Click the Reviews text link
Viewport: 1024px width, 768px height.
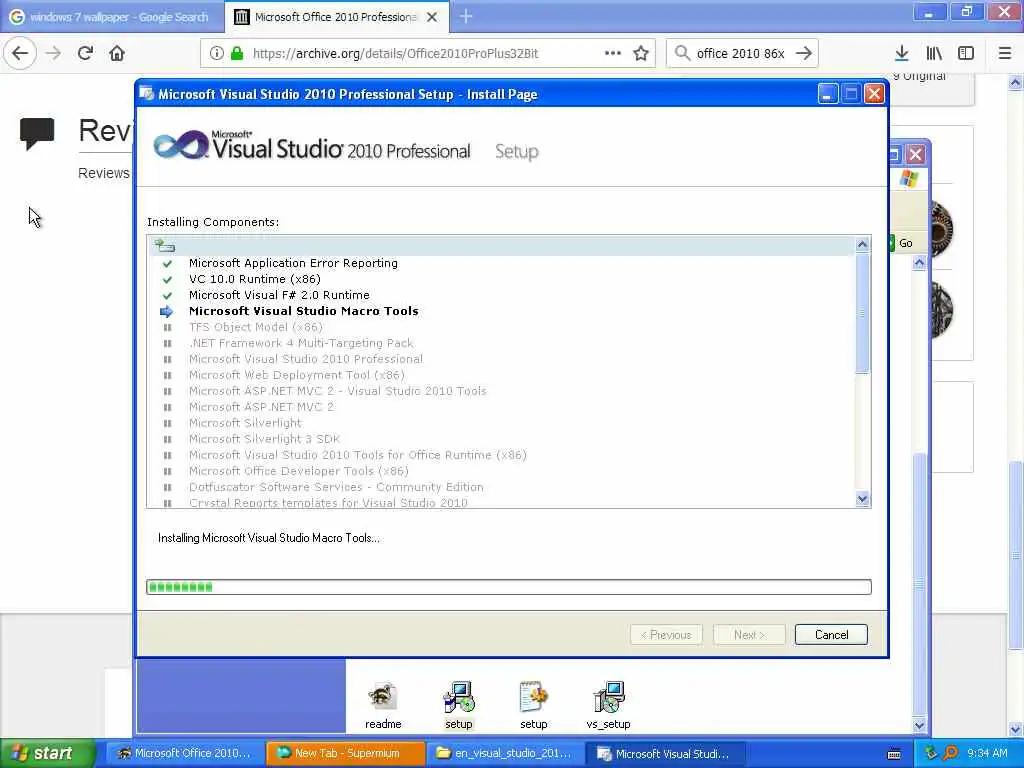104,173
